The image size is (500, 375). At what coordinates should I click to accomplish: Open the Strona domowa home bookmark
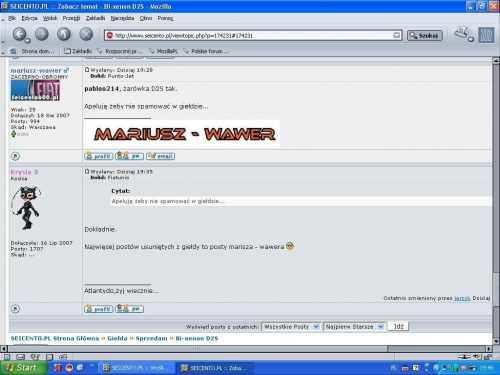[x=33, y=51]
